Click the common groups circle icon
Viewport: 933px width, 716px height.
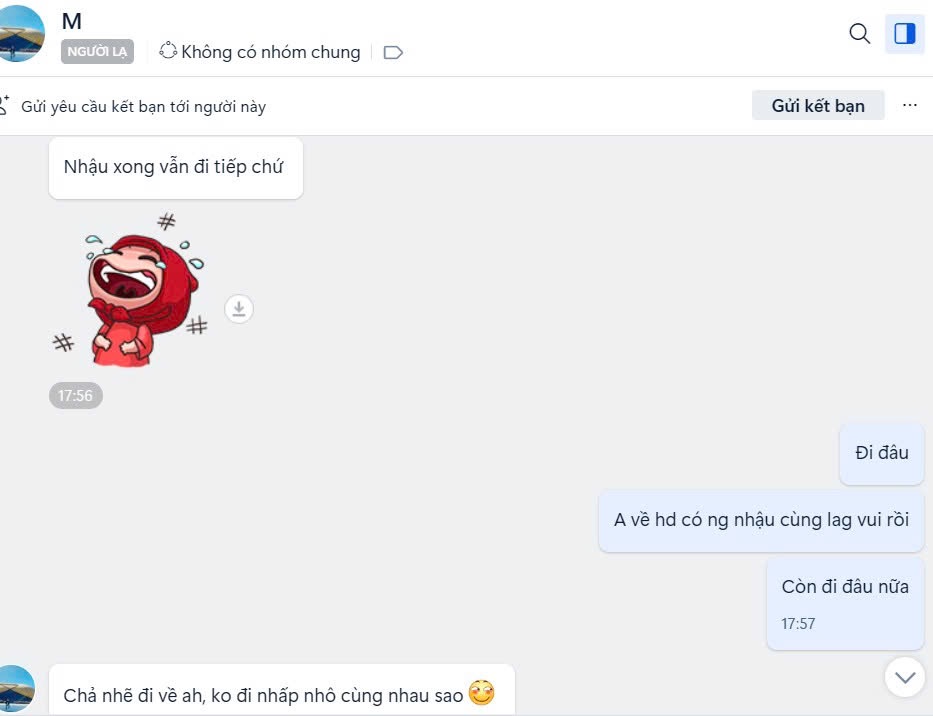[168, 51]
